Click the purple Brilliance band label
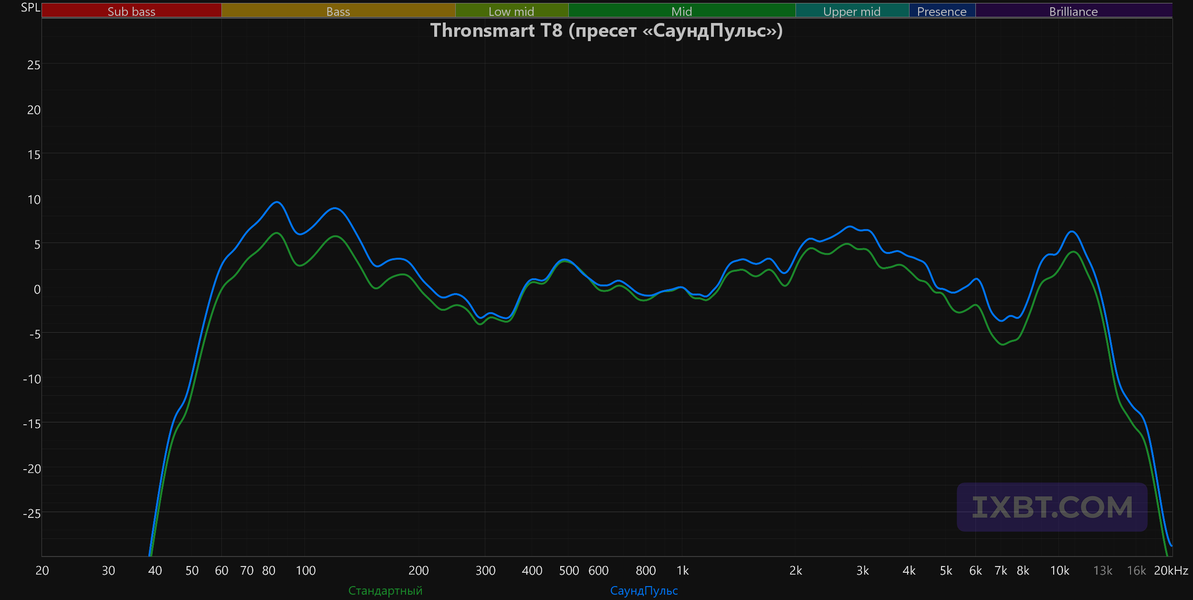The image size is (1193, 600). (x=1073, y=11)
